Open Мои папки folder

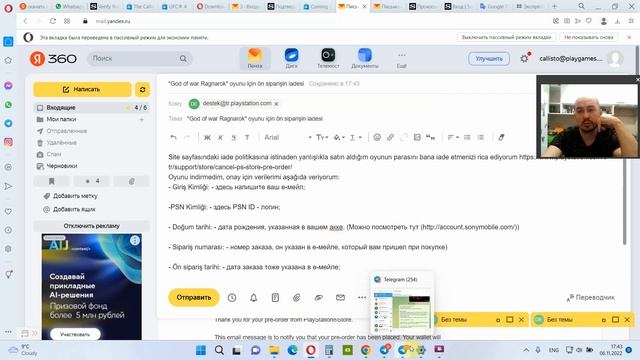[x=61, y=119]
